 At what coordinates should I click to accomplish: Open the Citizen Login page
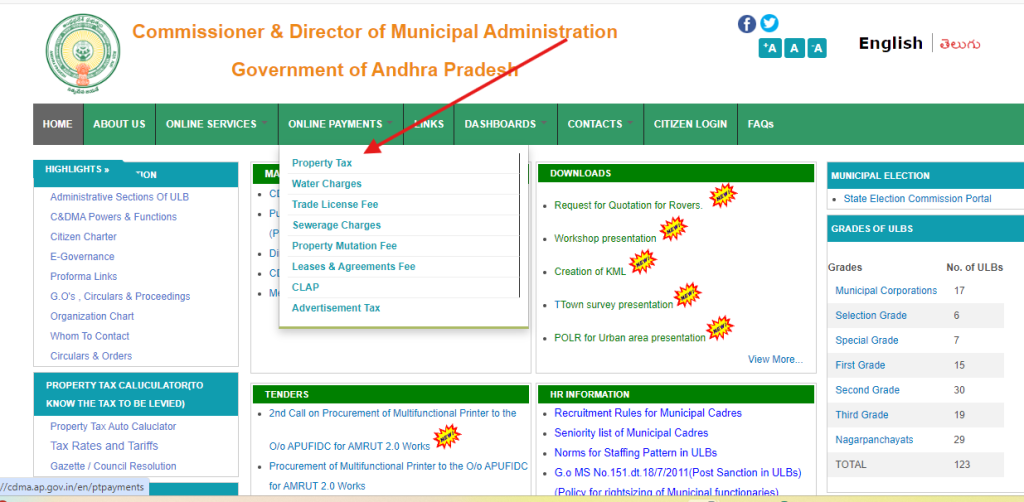pos(690,124)
